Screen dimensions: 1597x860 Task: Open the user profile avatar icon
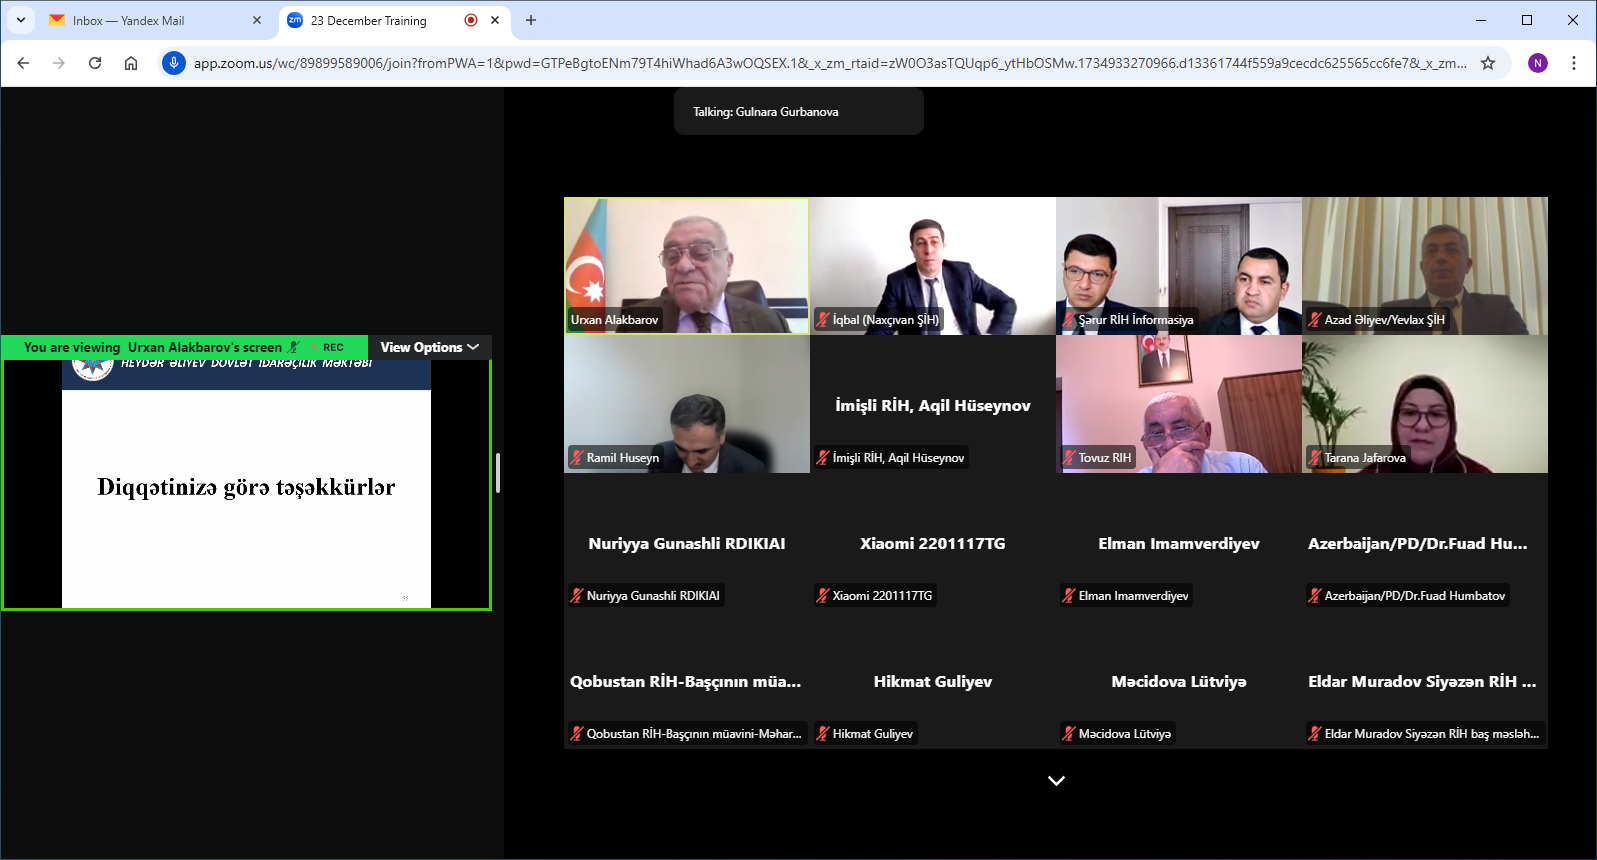1538,63
